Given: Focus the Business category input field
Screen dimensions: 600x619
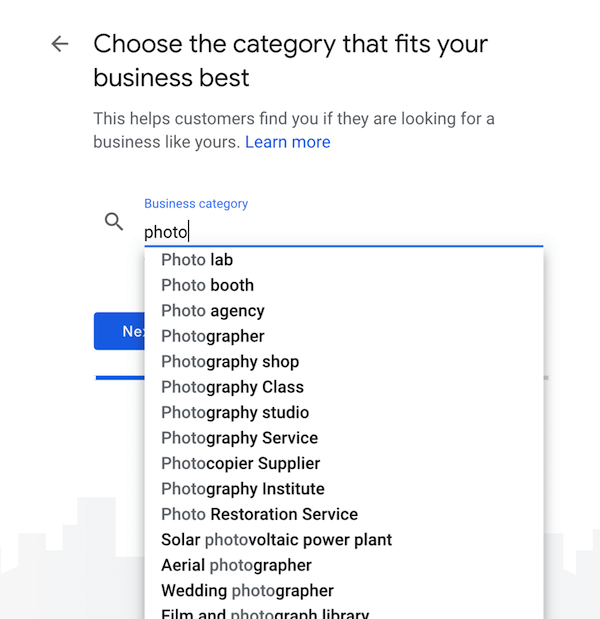Looking at the screenshot, I should 343,232.
